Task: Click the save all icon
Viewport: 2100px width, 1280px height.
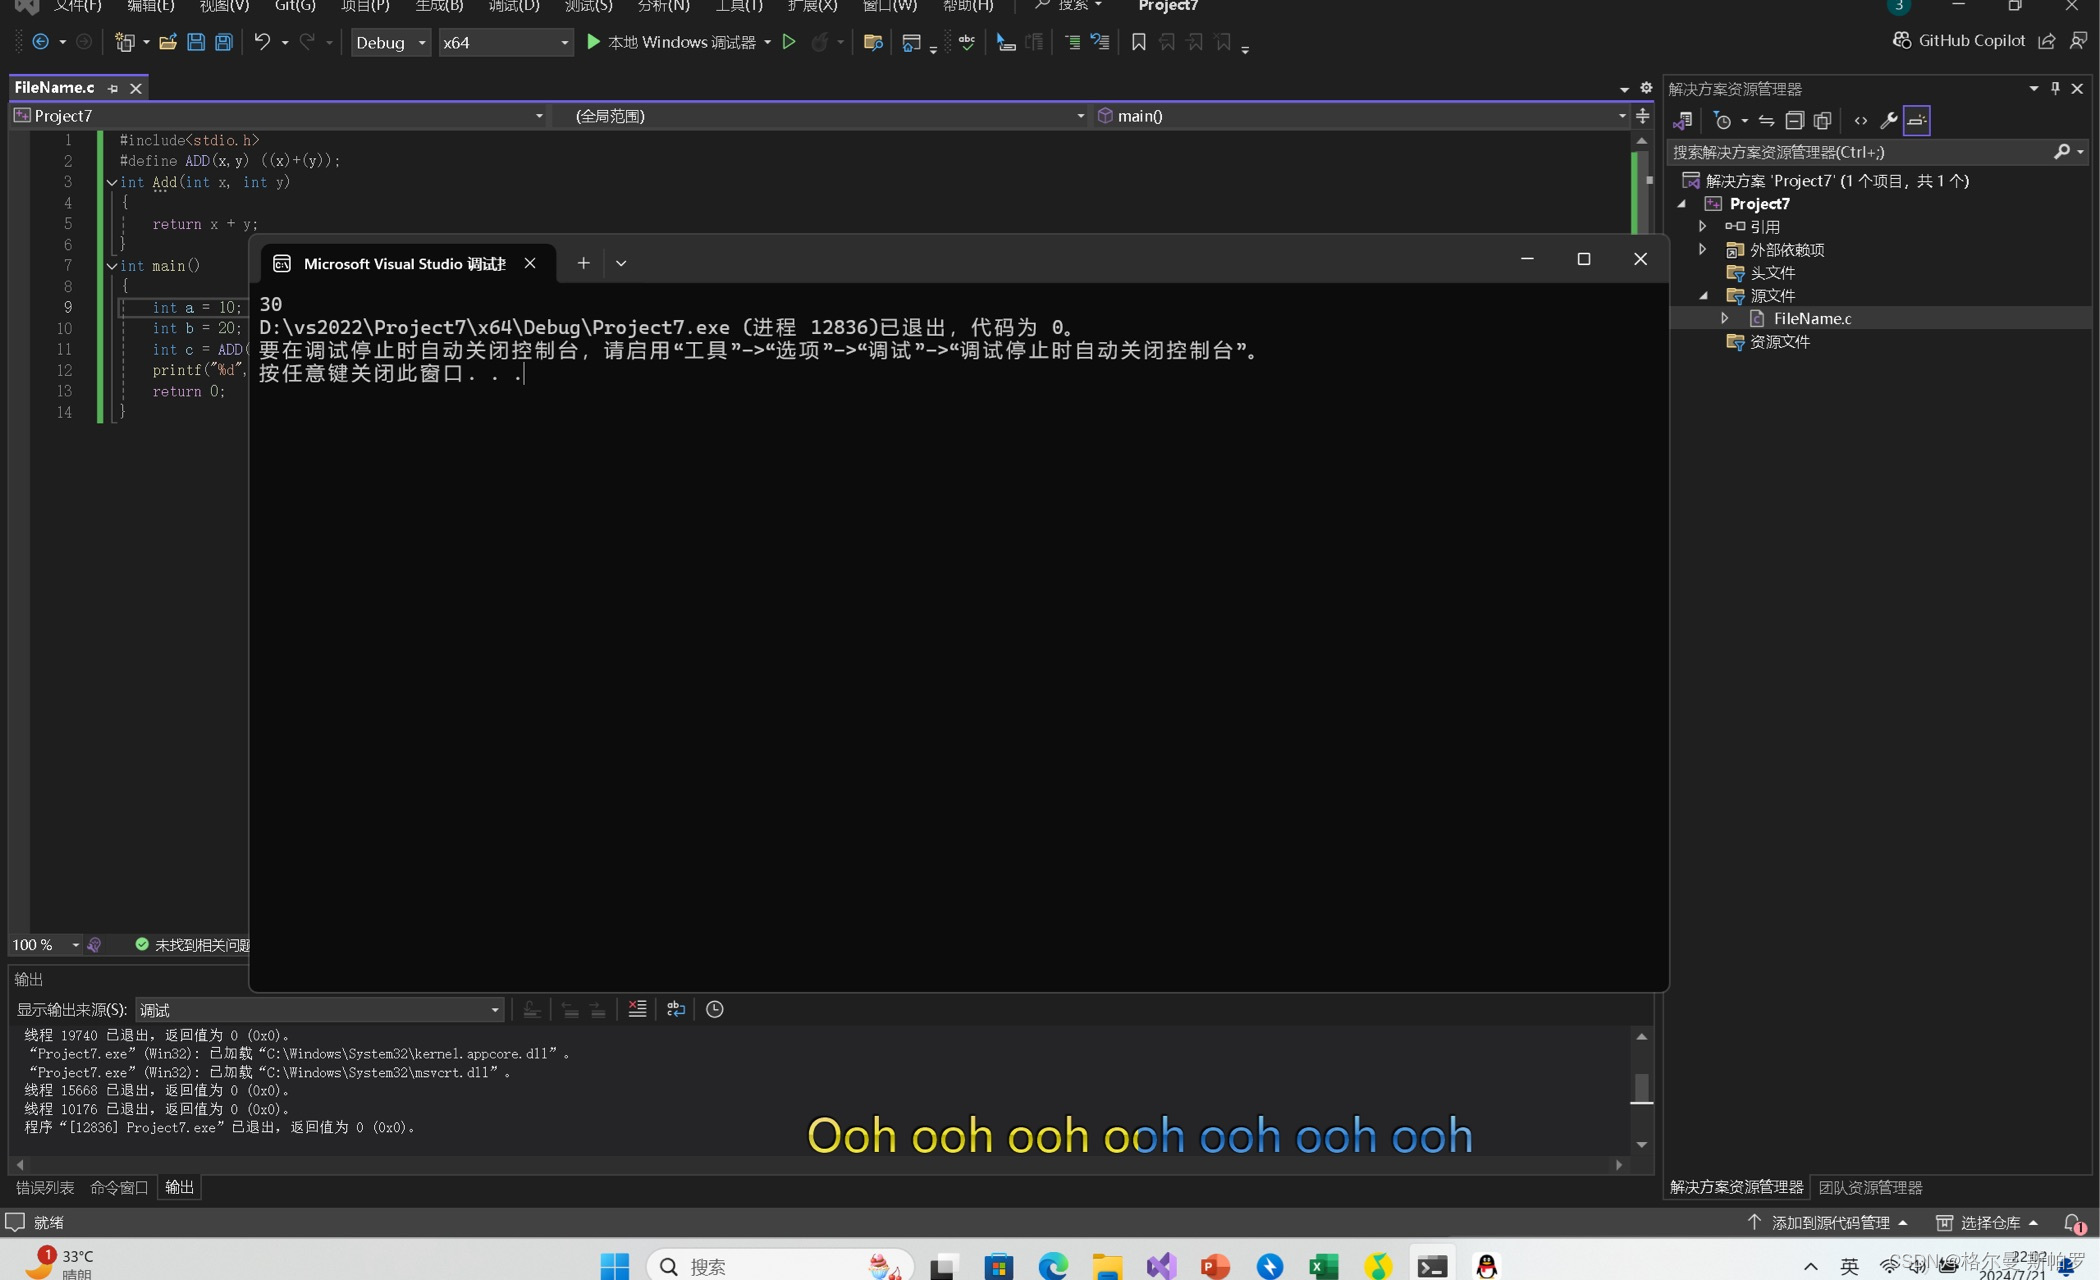Action: tap(224, 42)
